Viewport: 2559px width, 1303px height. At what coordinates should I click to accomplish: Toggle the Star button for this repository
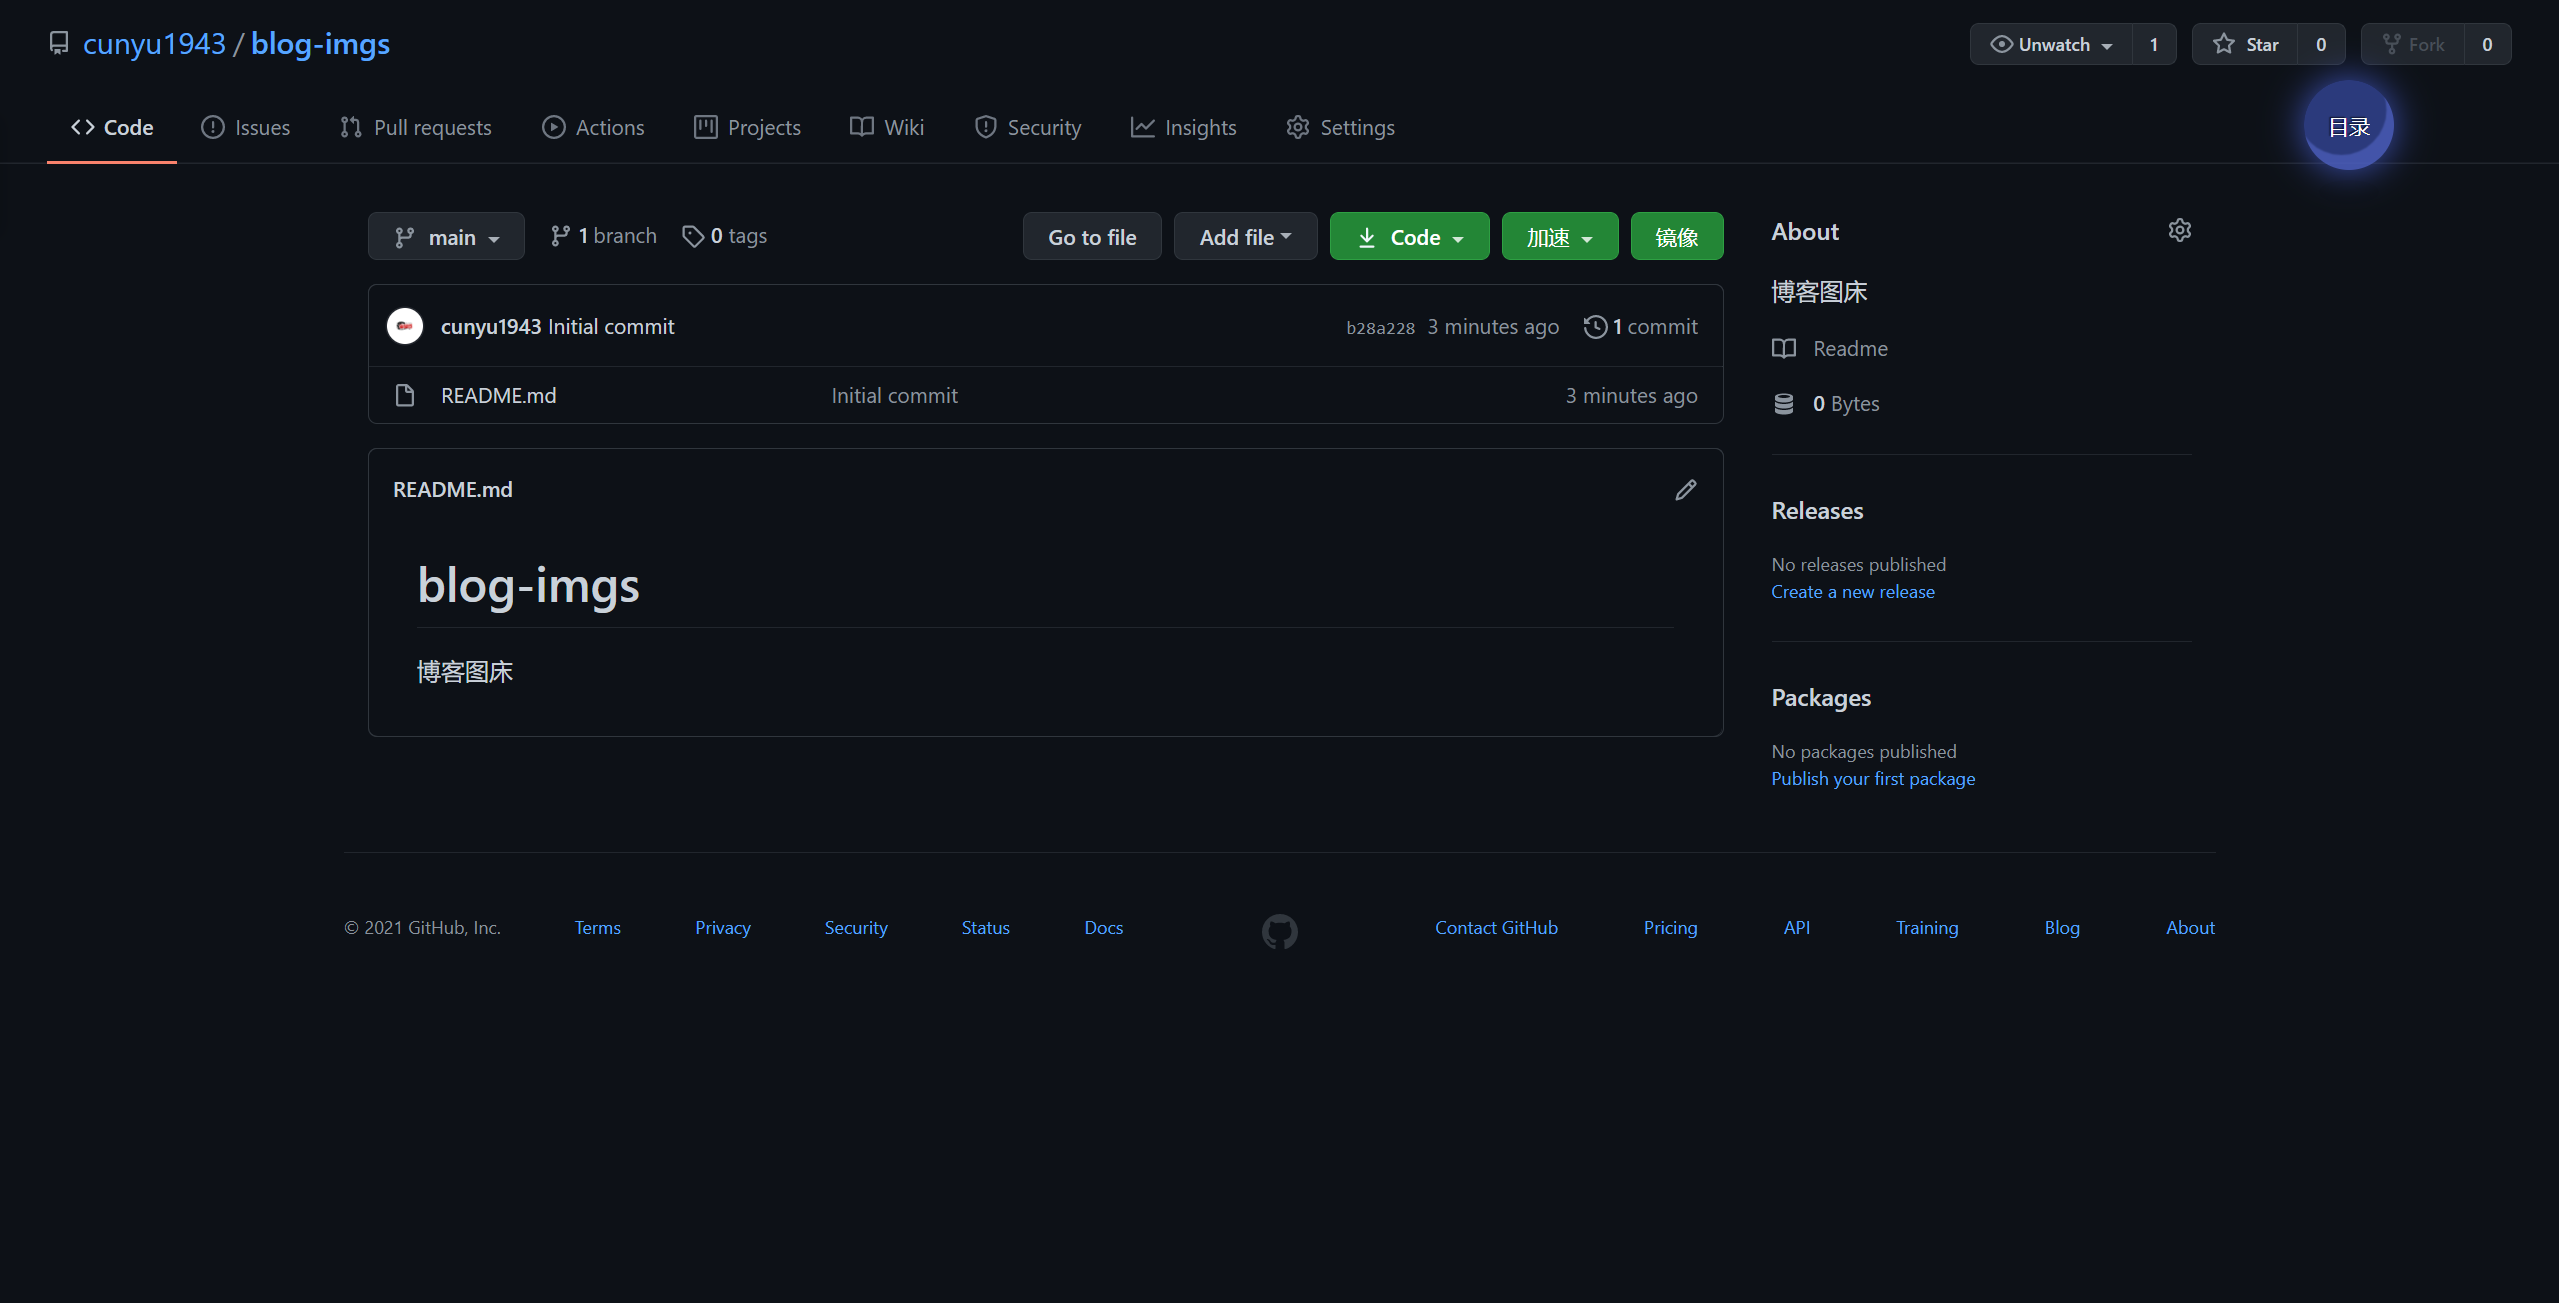(x=2246, y=44)
